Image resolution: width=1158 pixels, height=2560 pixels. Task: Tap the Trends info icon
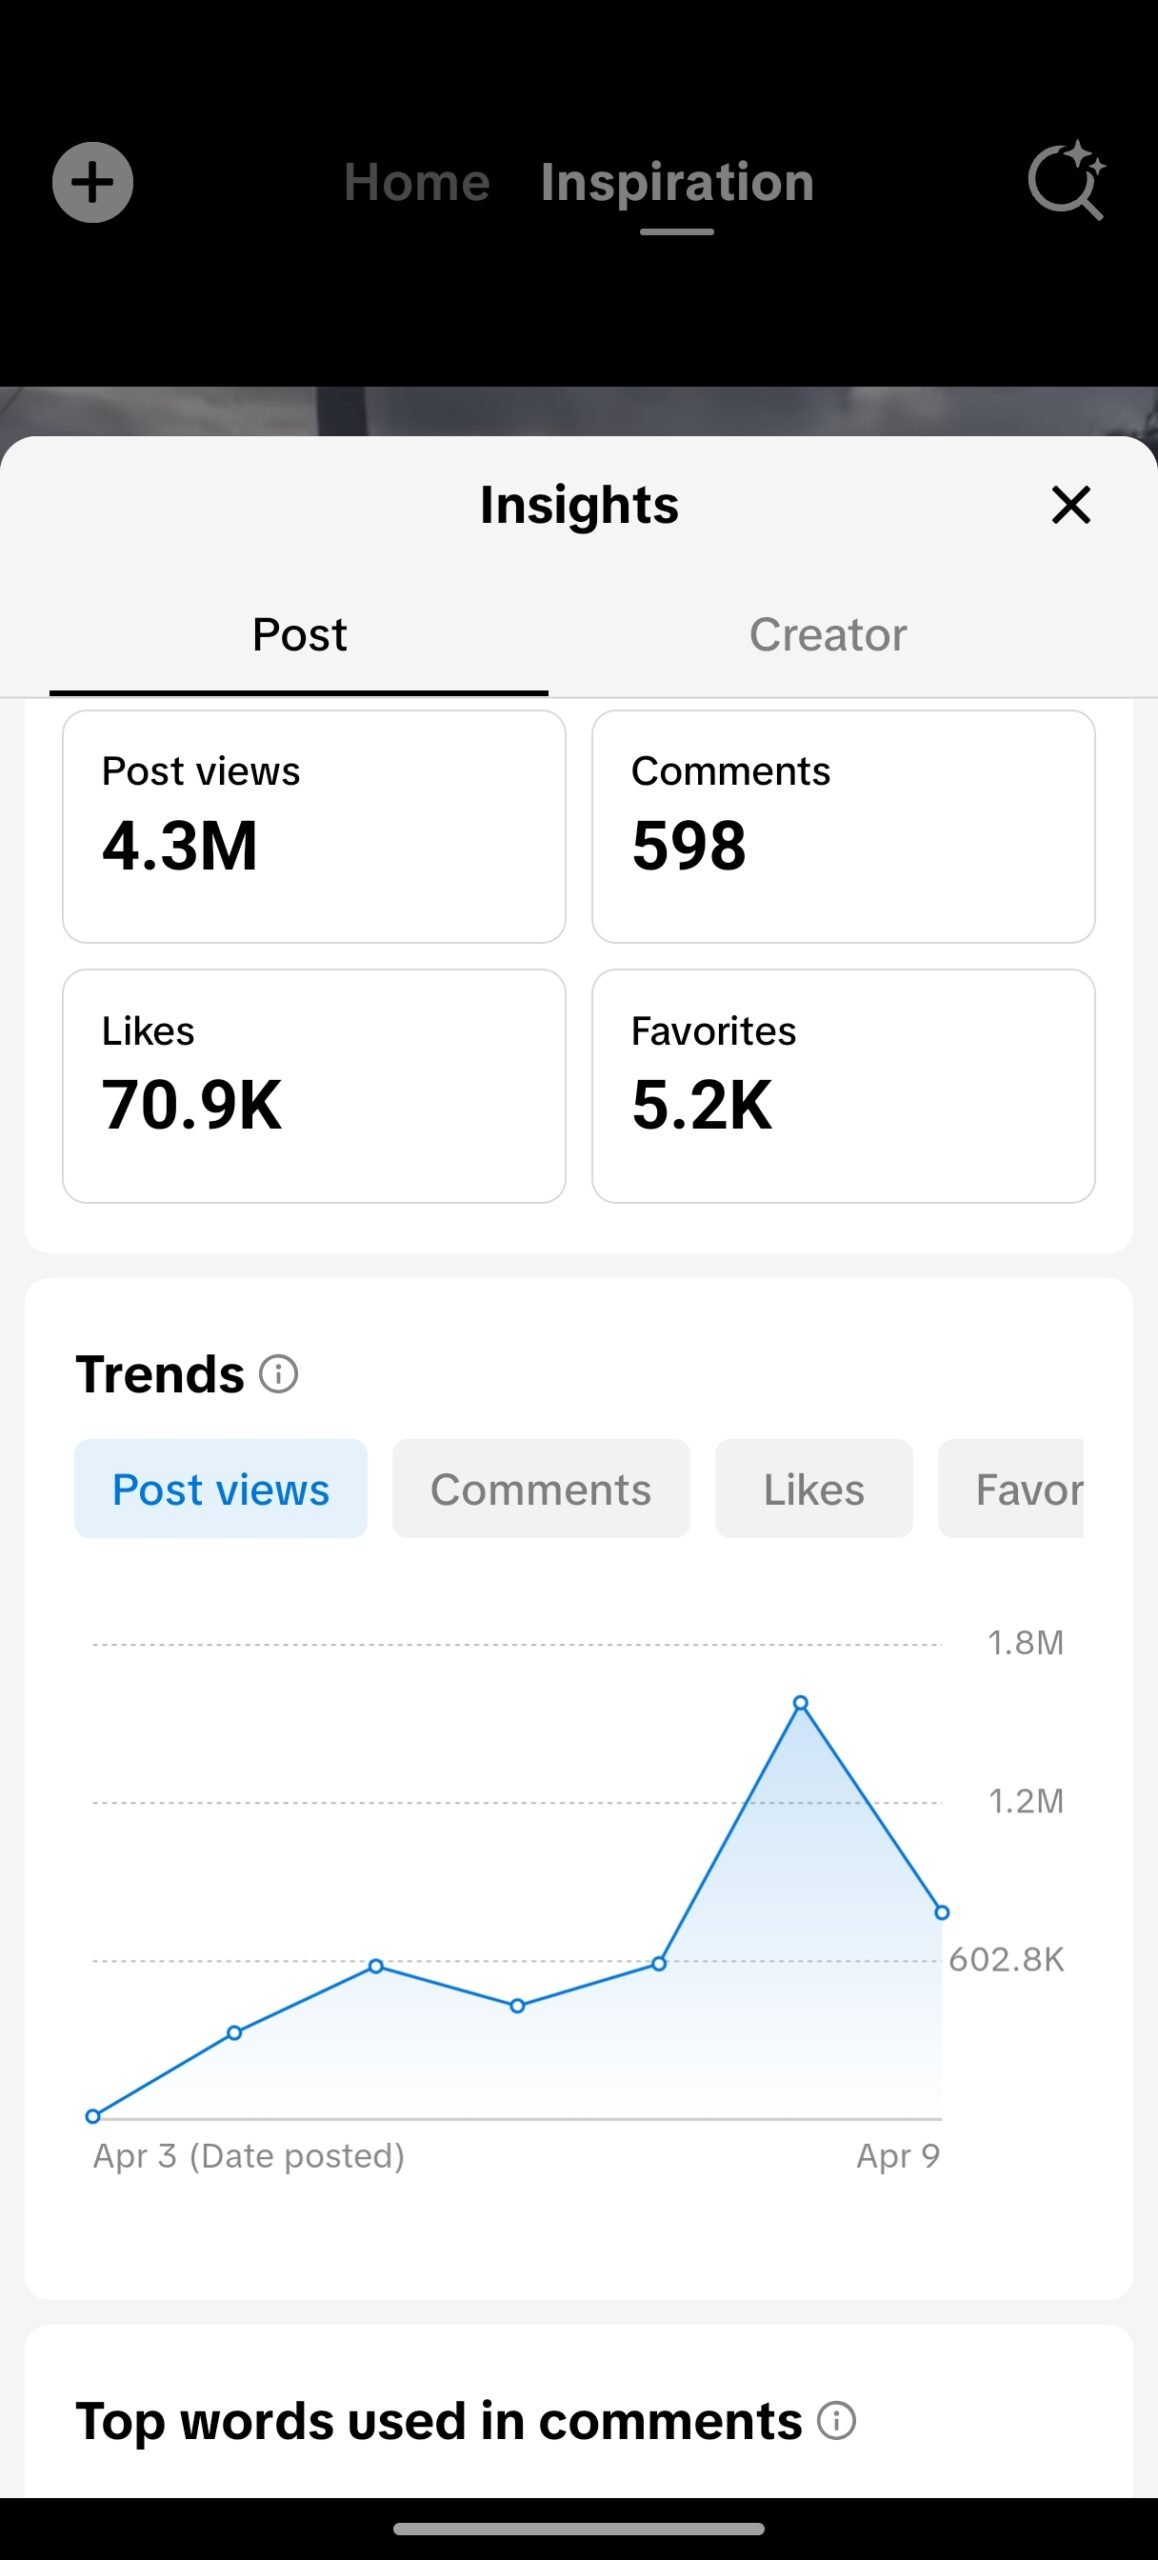pos(279,1374)
